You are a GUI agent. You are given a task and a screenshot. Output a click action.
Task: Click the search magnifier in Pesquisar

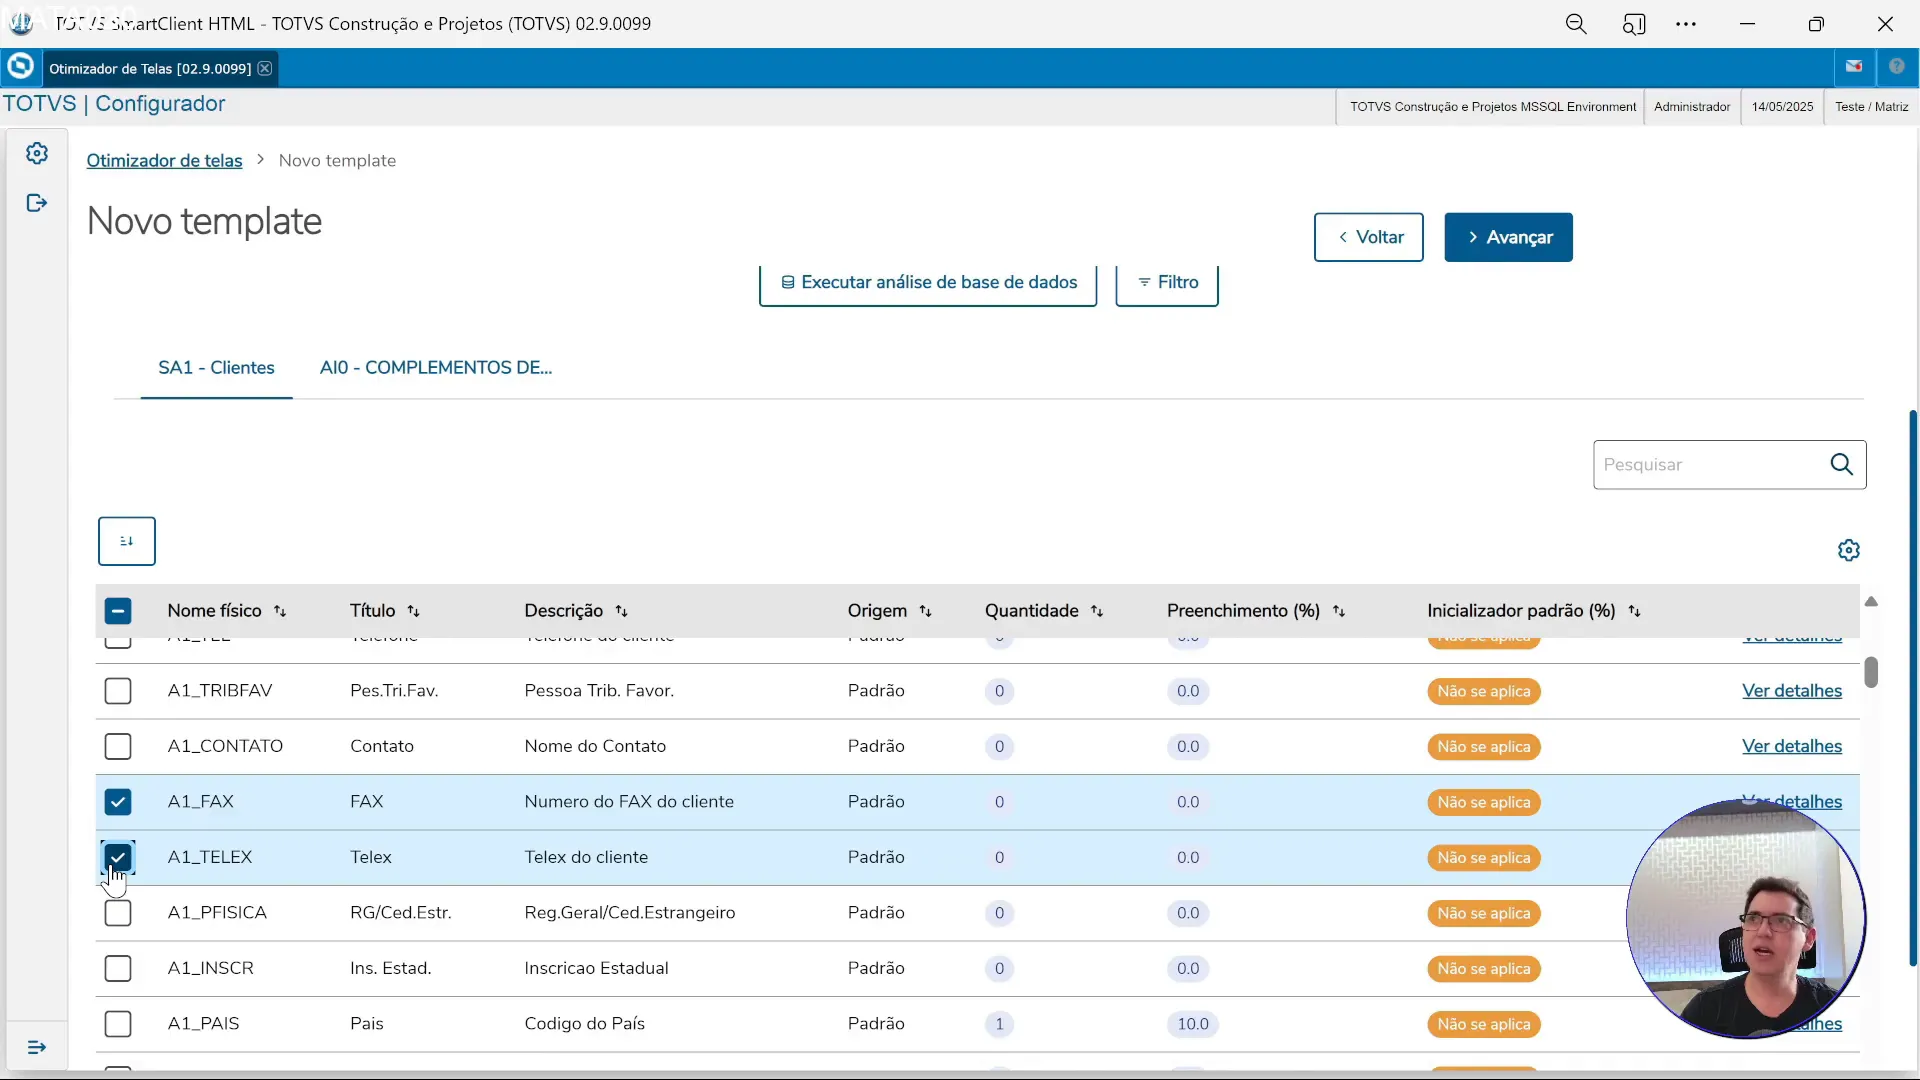1841,464
